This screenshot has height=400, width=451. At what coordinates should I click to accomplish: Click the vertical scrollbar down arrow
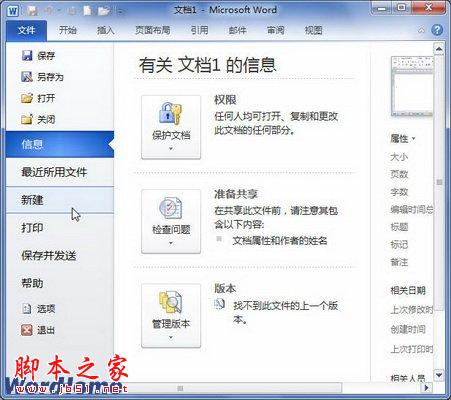[439, 375]
